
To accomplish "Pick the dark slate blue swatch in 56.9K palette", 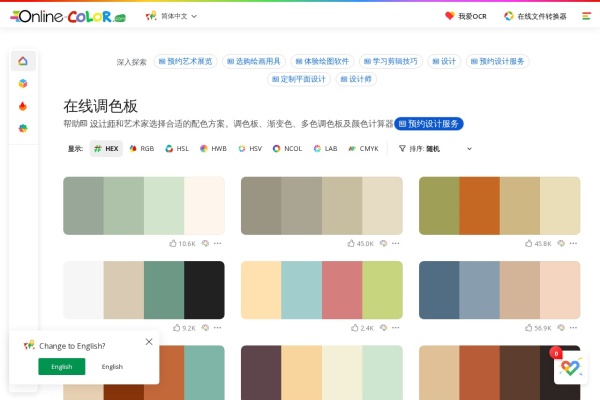I will 439,290.
